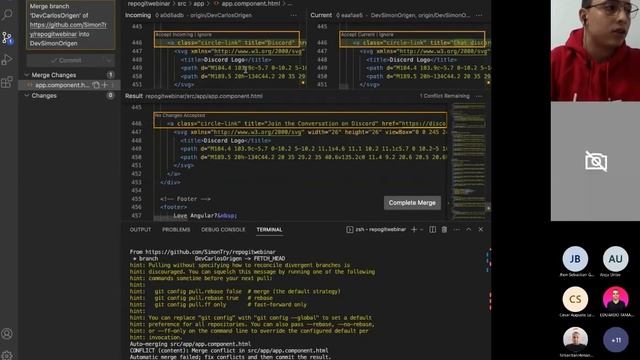Close the terminal panel
The image size is (640, 360).
point(481,229)
